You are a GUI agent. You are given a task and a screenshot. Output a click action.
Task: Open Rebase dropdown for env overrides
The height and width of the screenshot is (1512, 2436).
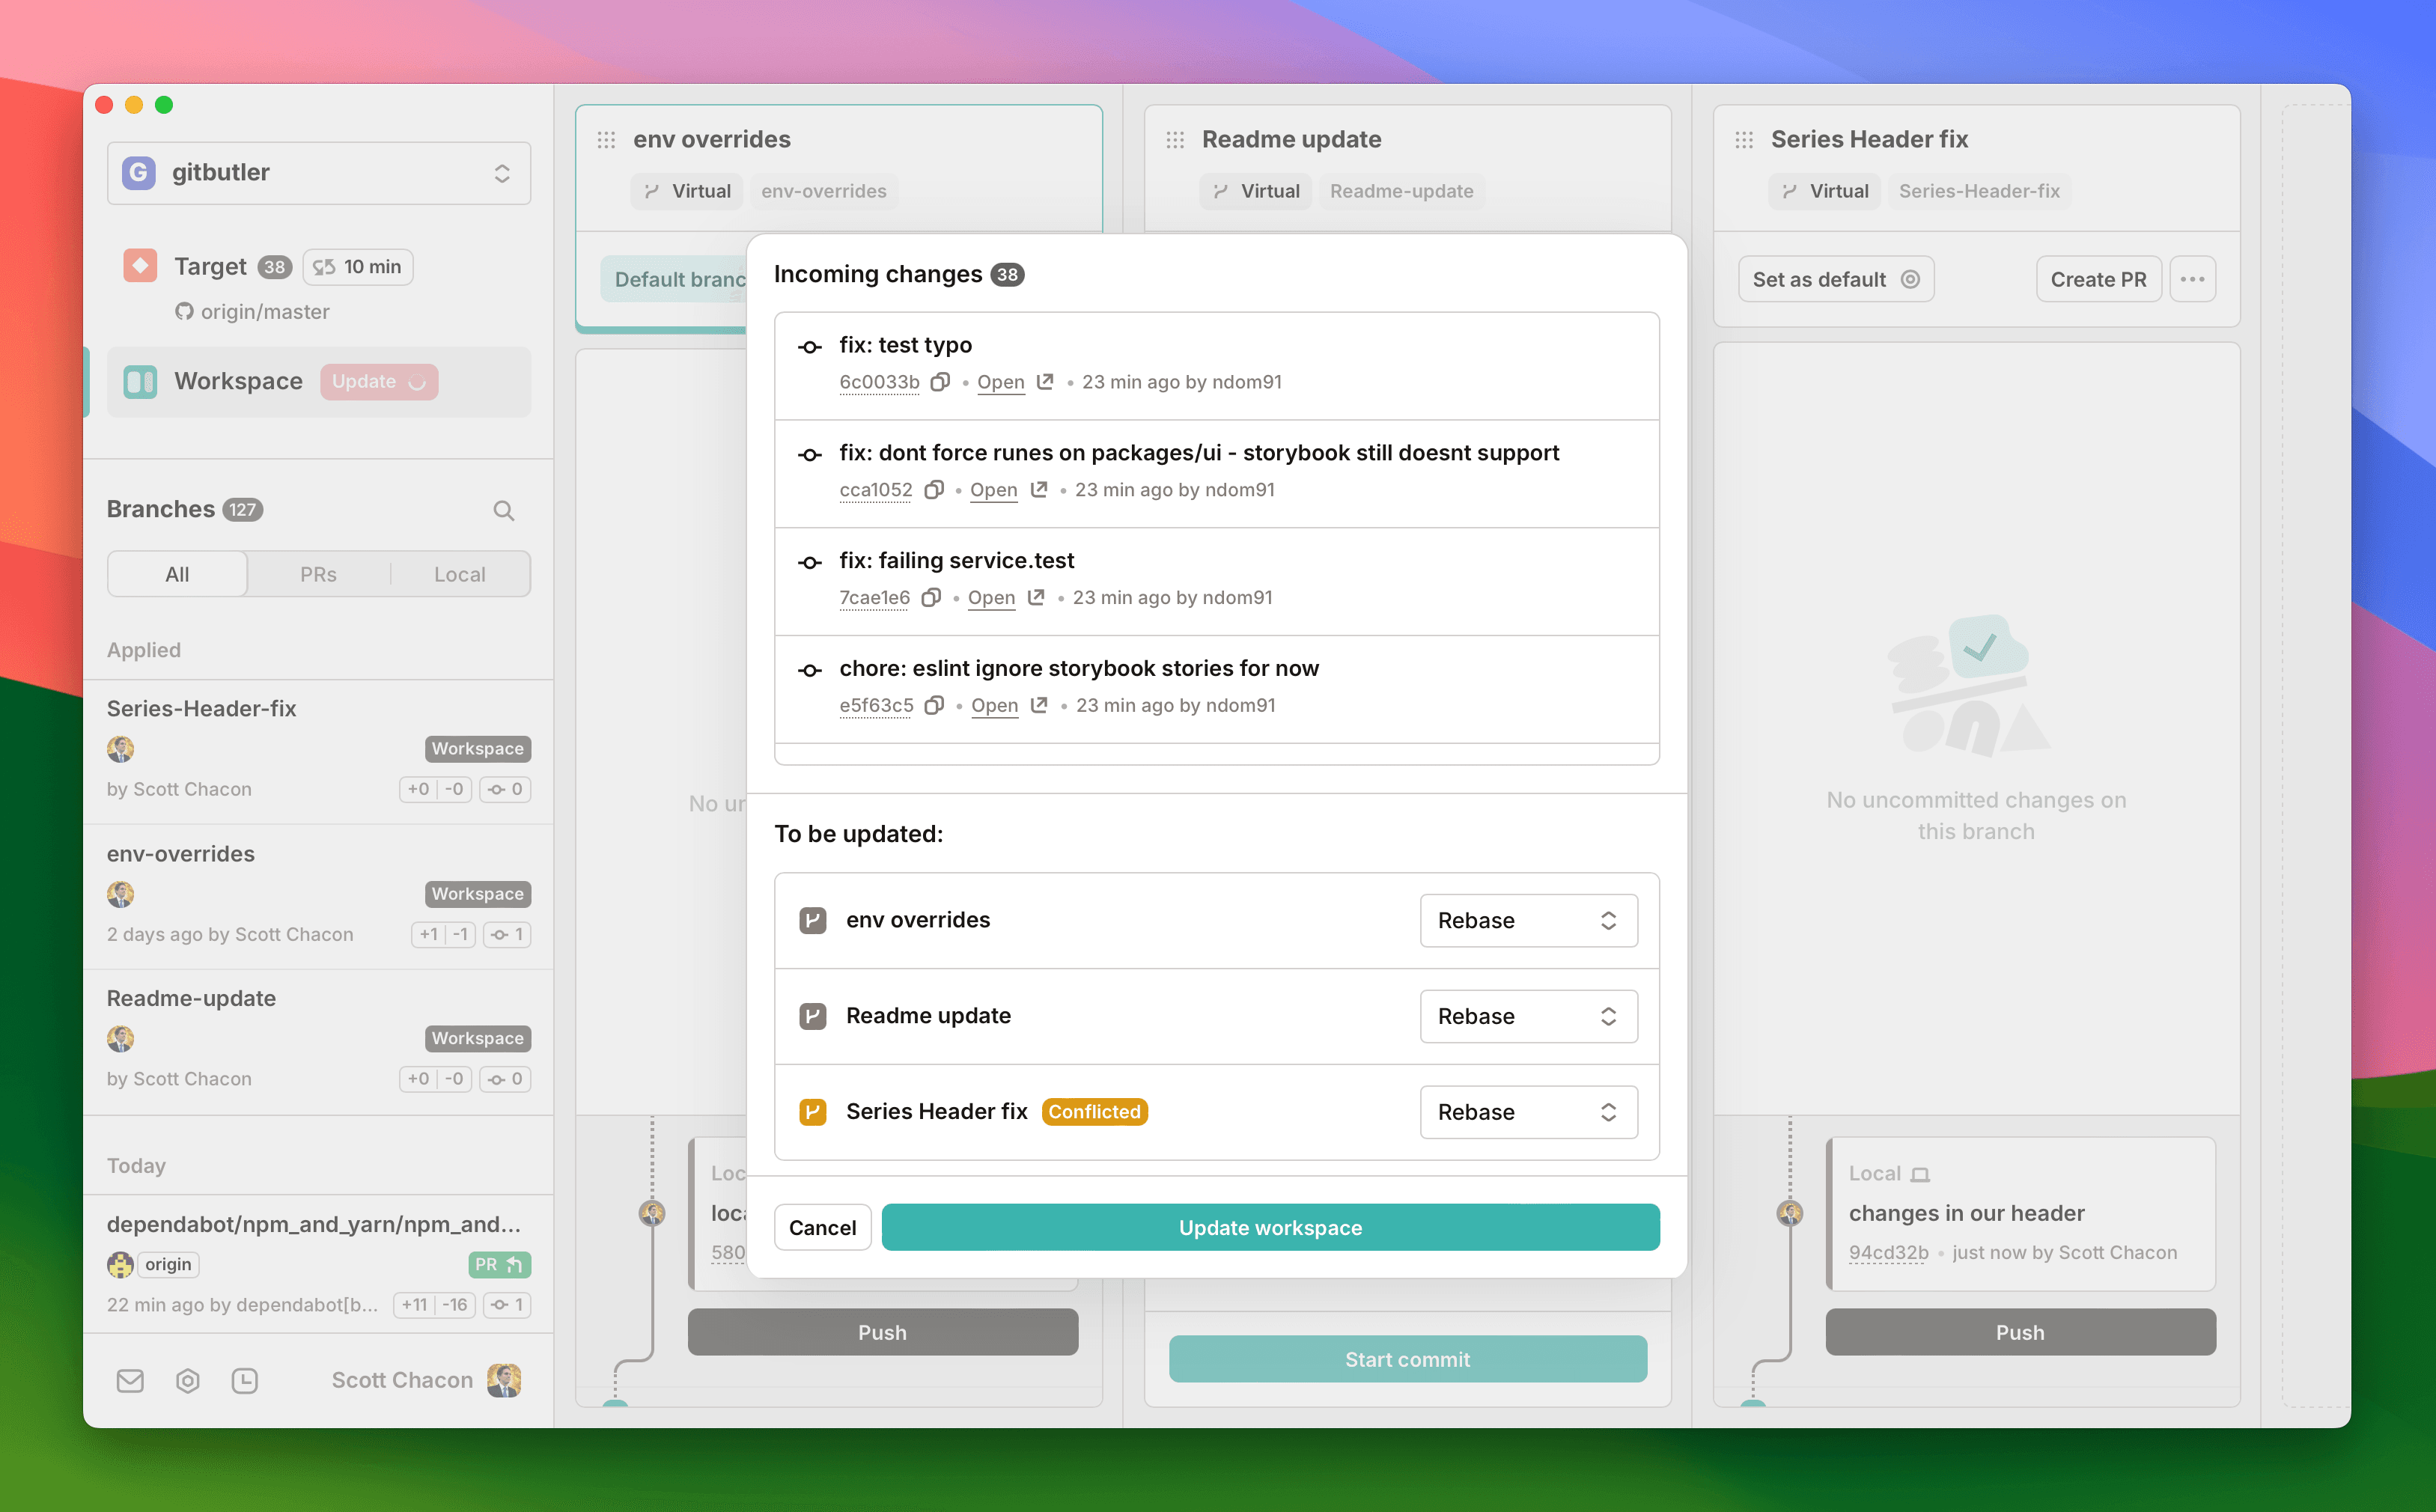pos(1527,920)
